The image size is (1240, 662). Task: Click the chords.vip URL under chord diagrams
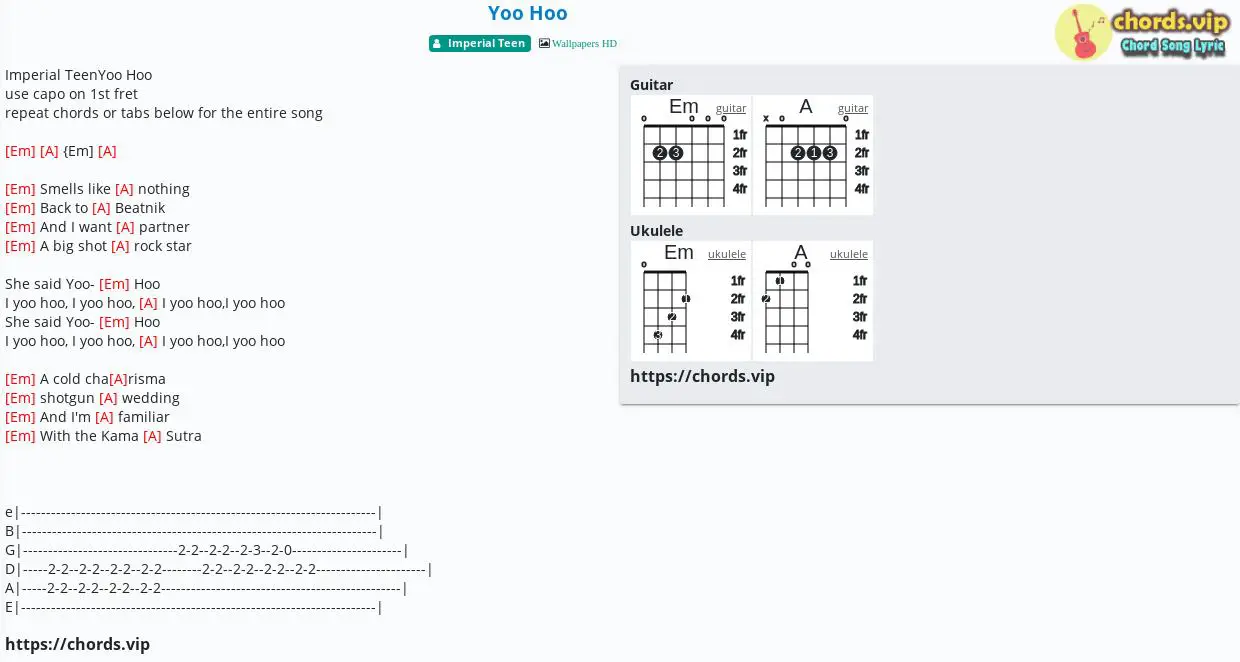point(702,376)
